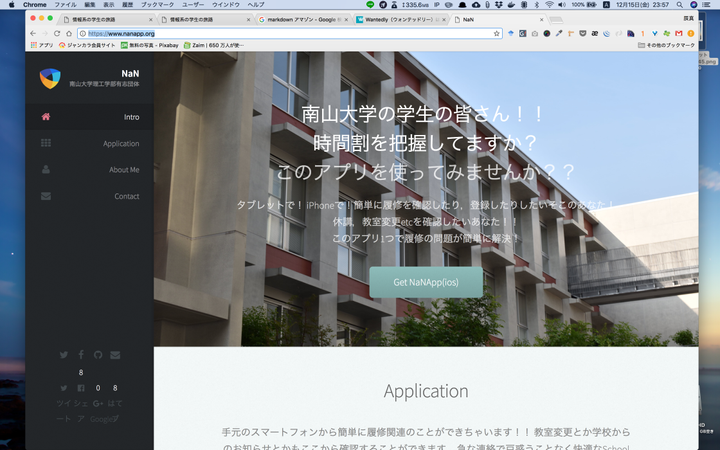
Task: Open 無料の写真 - Pixabay bookmark
Action: click(150, 45)
